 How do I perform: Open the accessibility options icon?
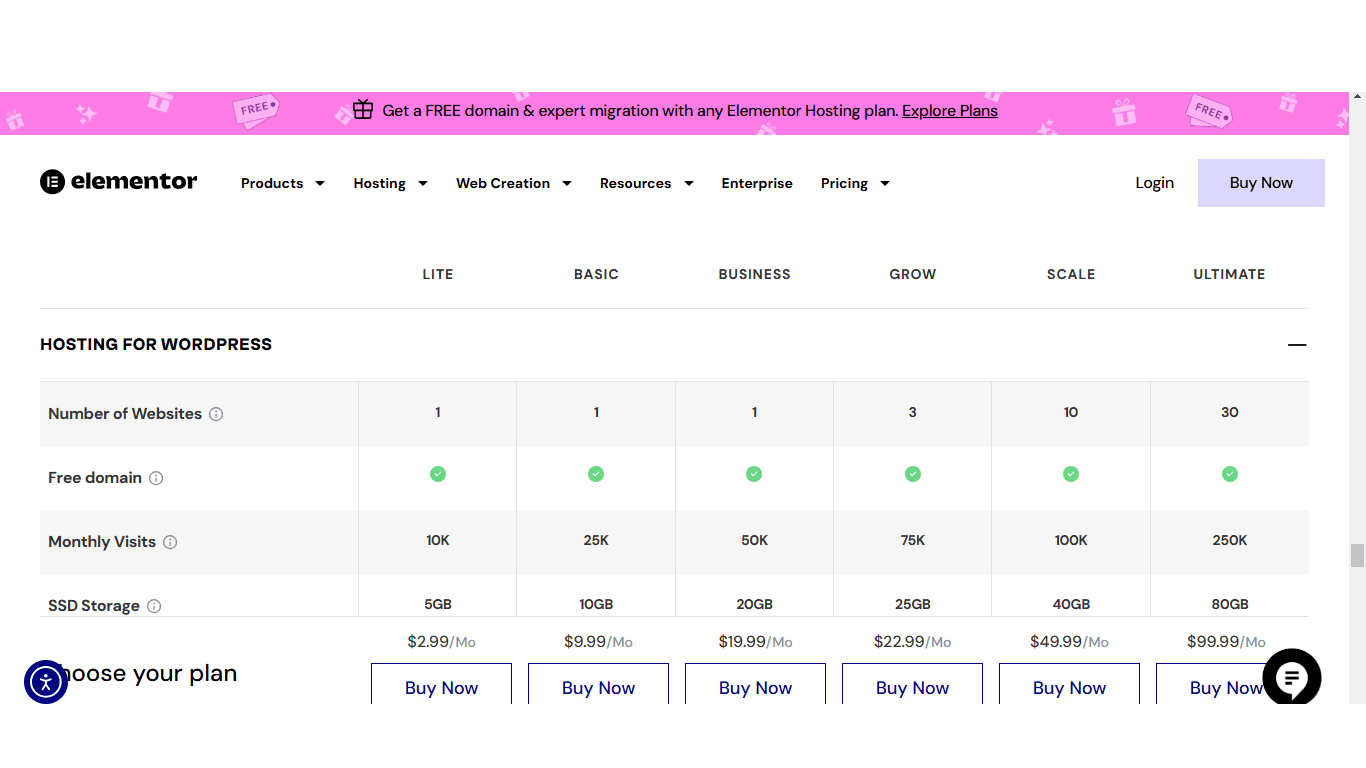[46, 682]
